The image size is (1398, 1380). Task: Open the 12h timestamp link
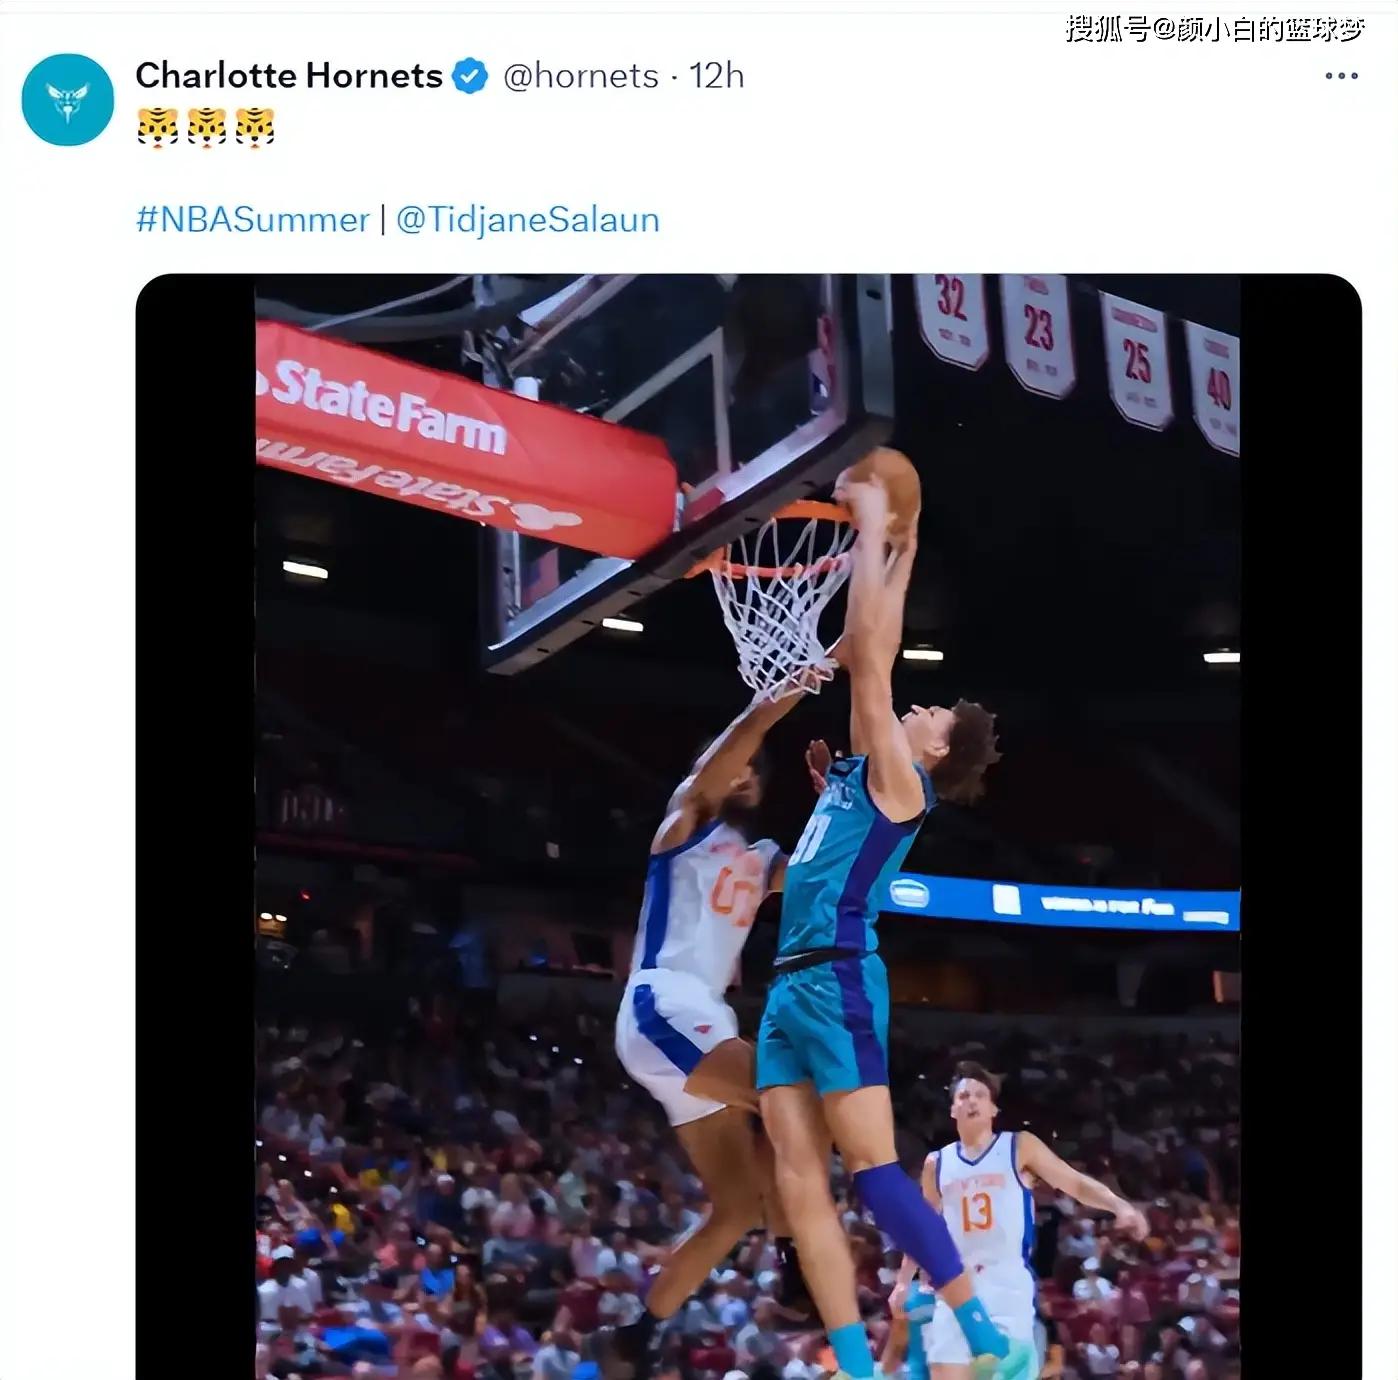716,76
